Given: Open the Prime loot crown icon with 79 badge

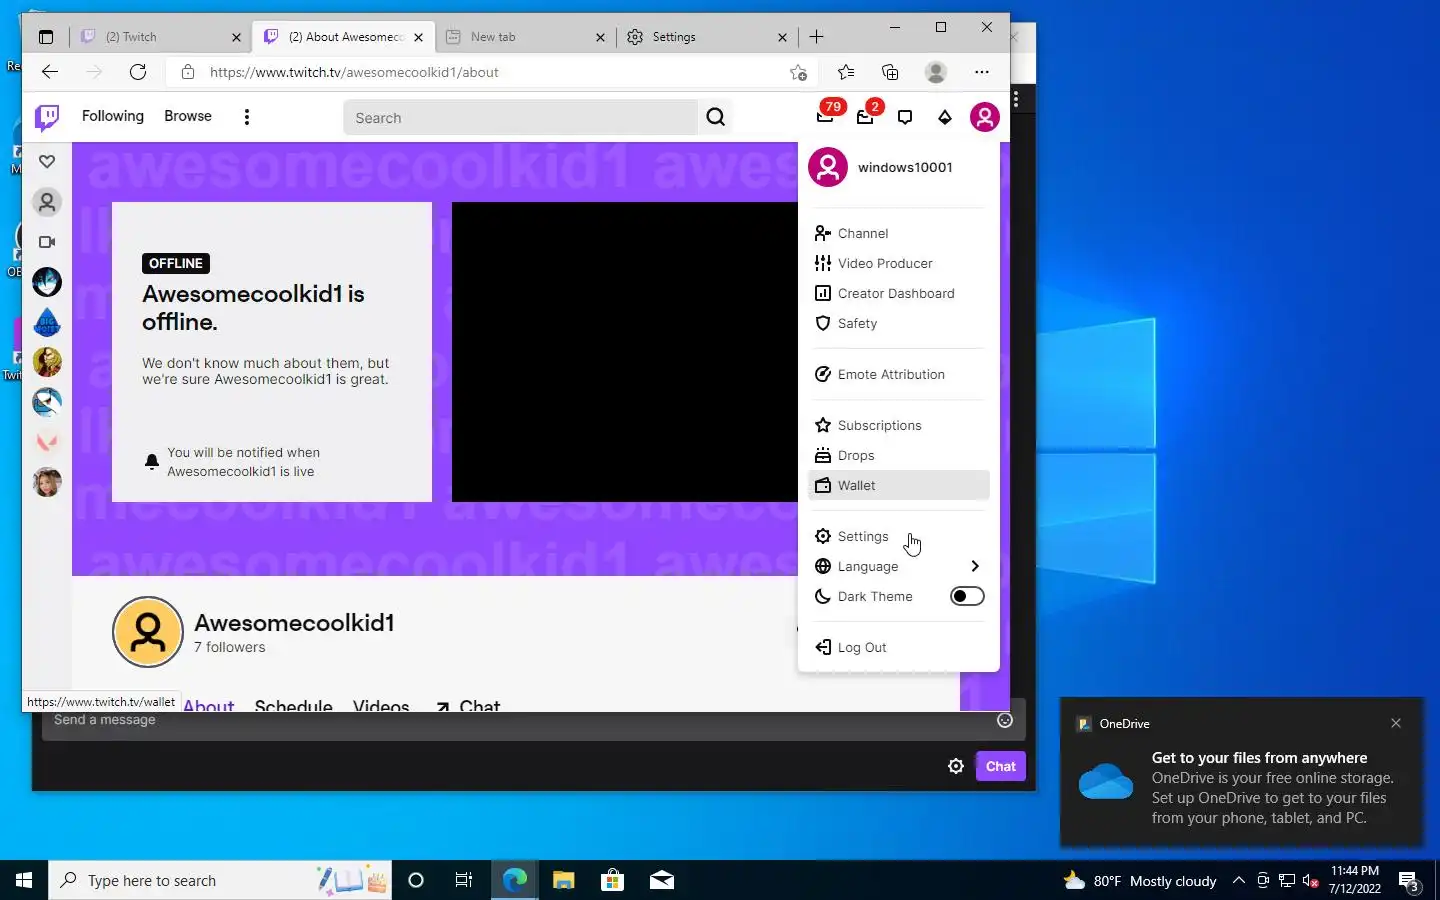Looking at the screenshot, I should 826,117.
